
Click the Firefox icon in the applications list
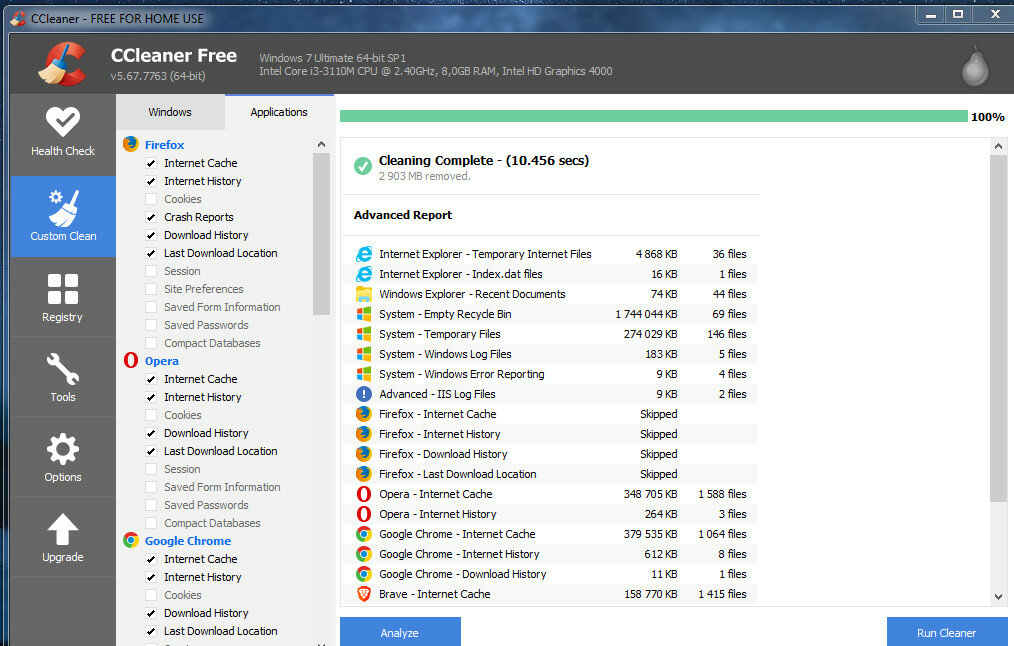click(x=131, y=144)
